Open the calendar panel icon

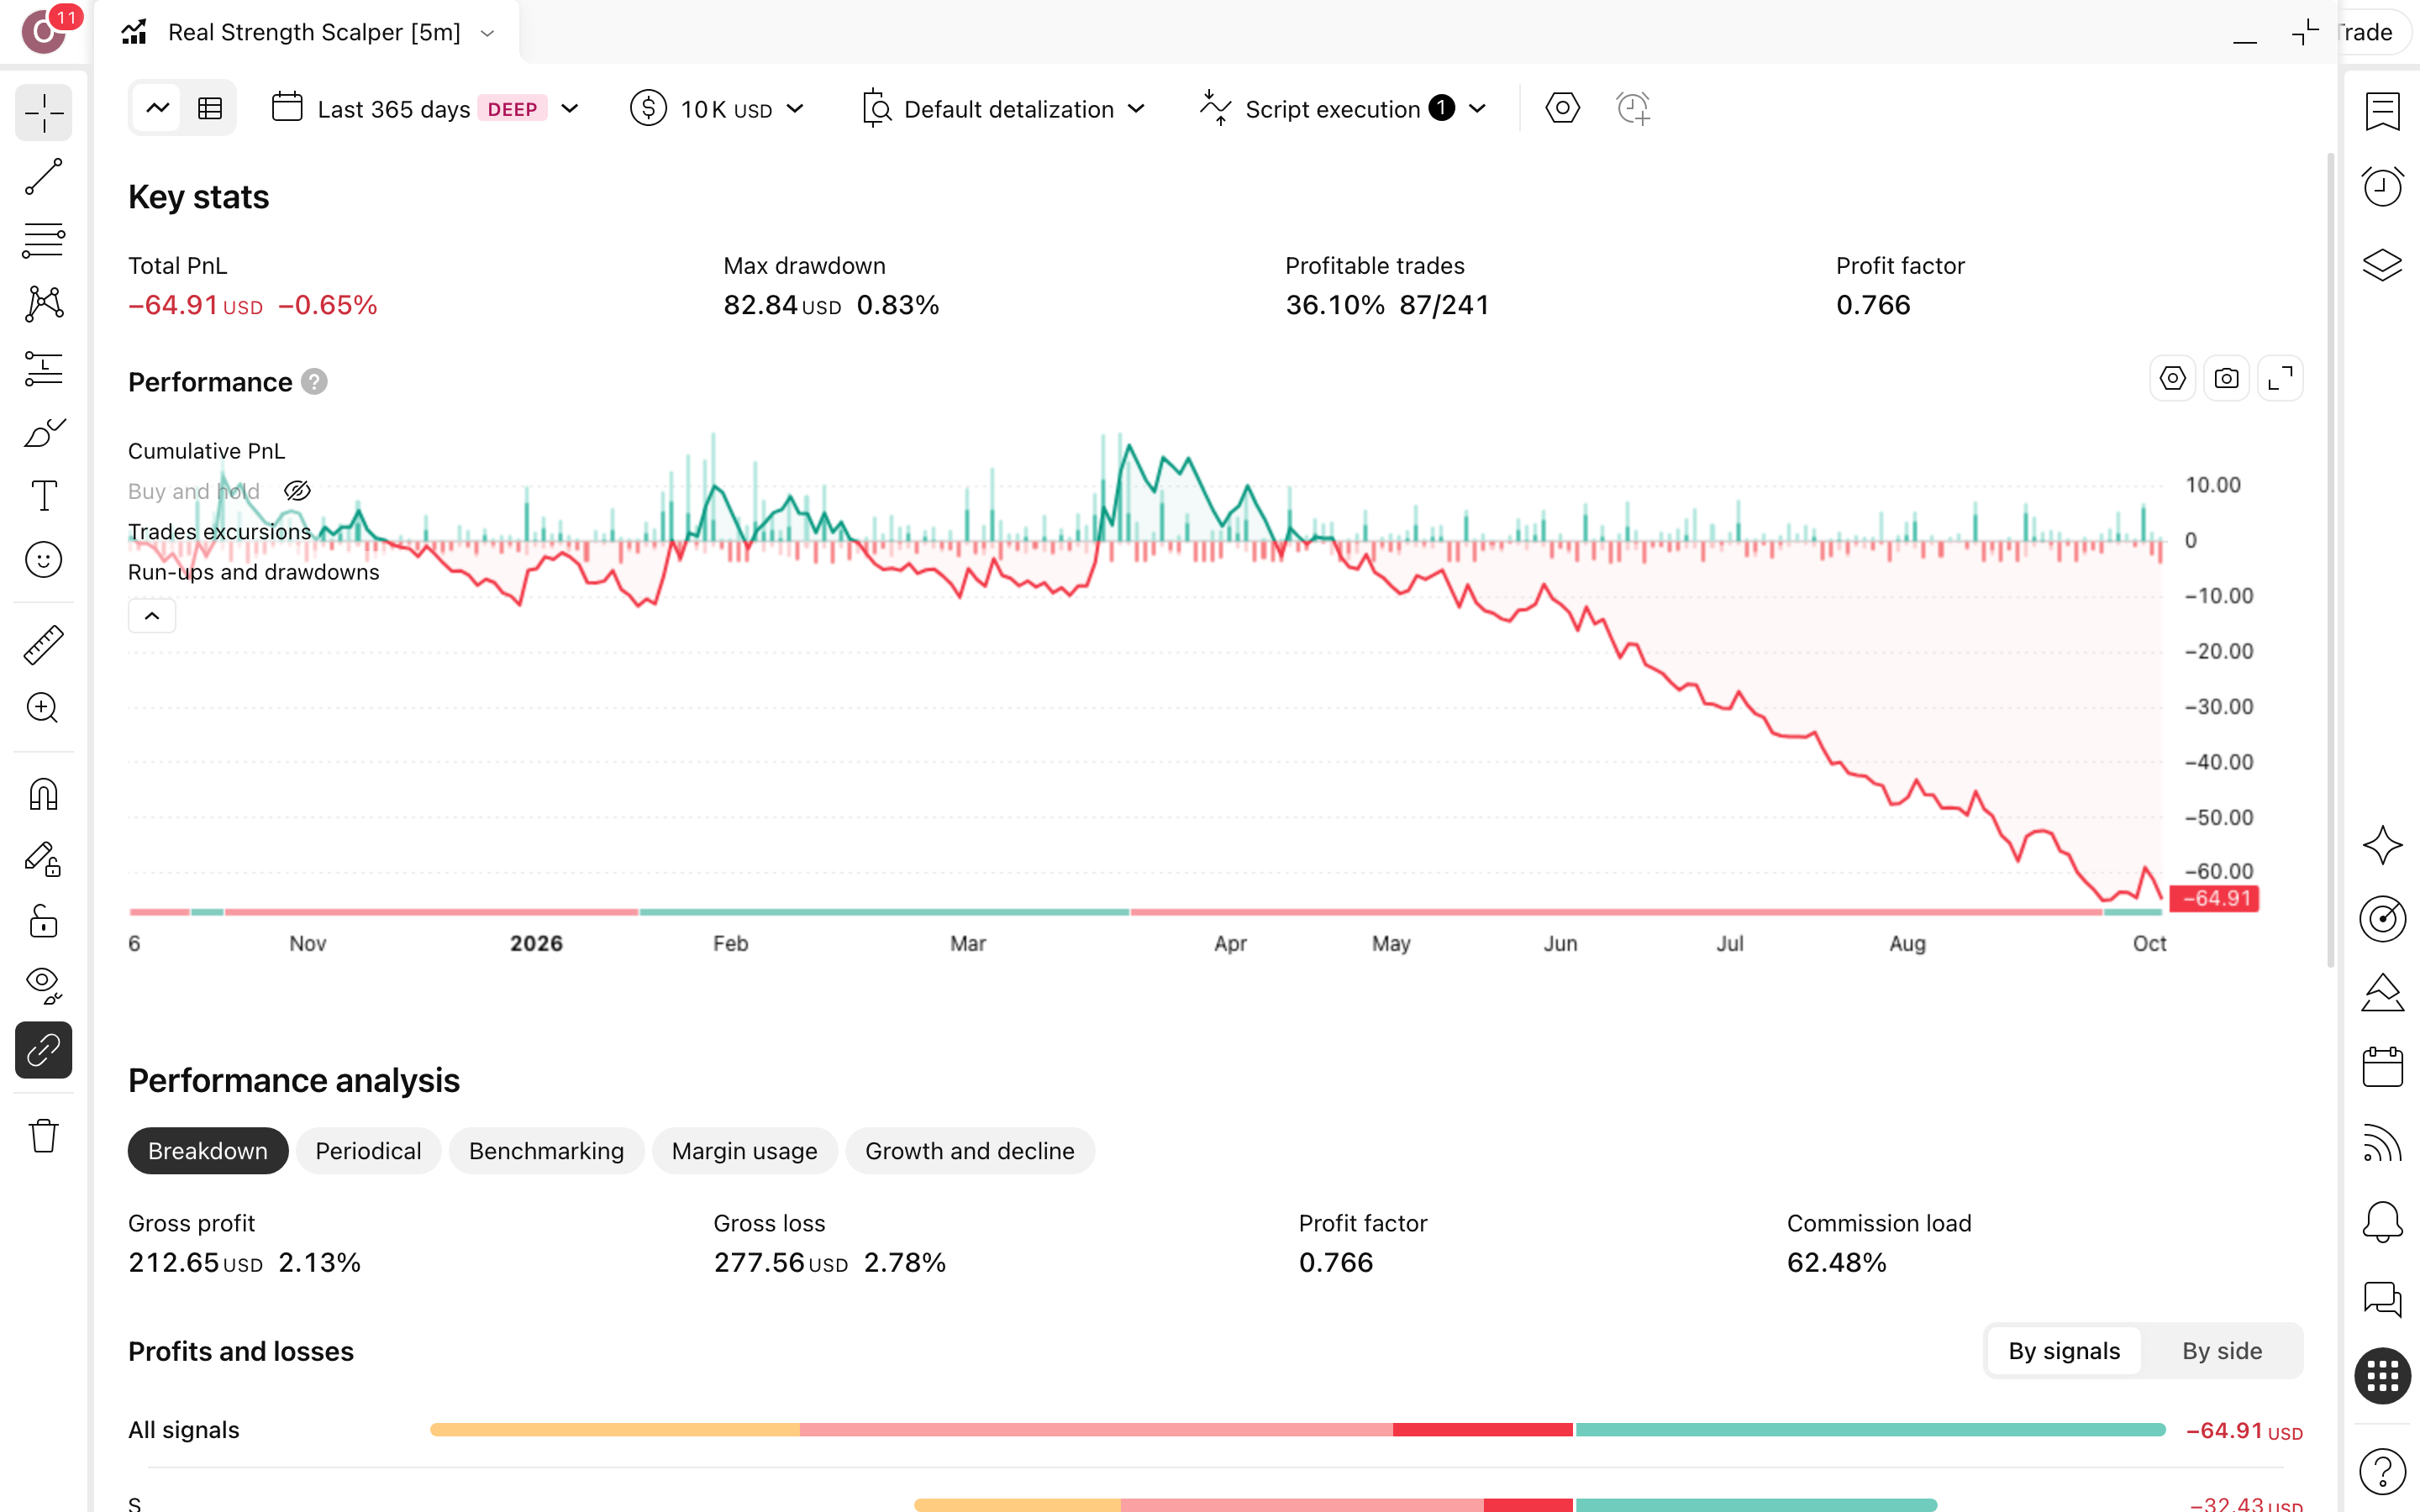2382,1067
